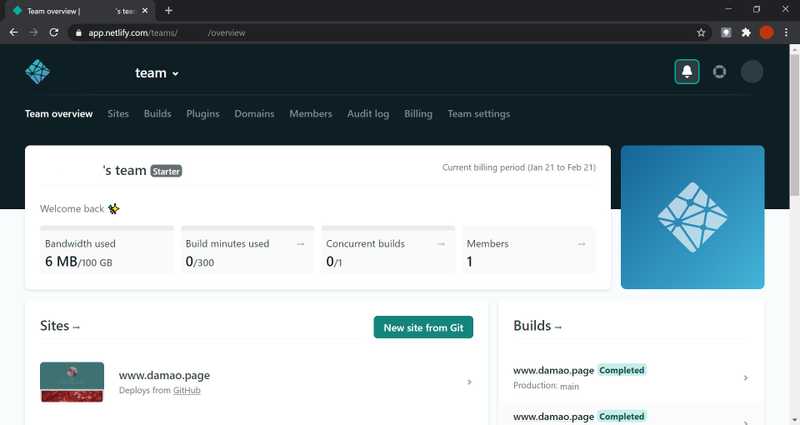Open the user avatar menu
Image resolution: width=800 pixels, height=425 pixels.
tap(752, 71)
